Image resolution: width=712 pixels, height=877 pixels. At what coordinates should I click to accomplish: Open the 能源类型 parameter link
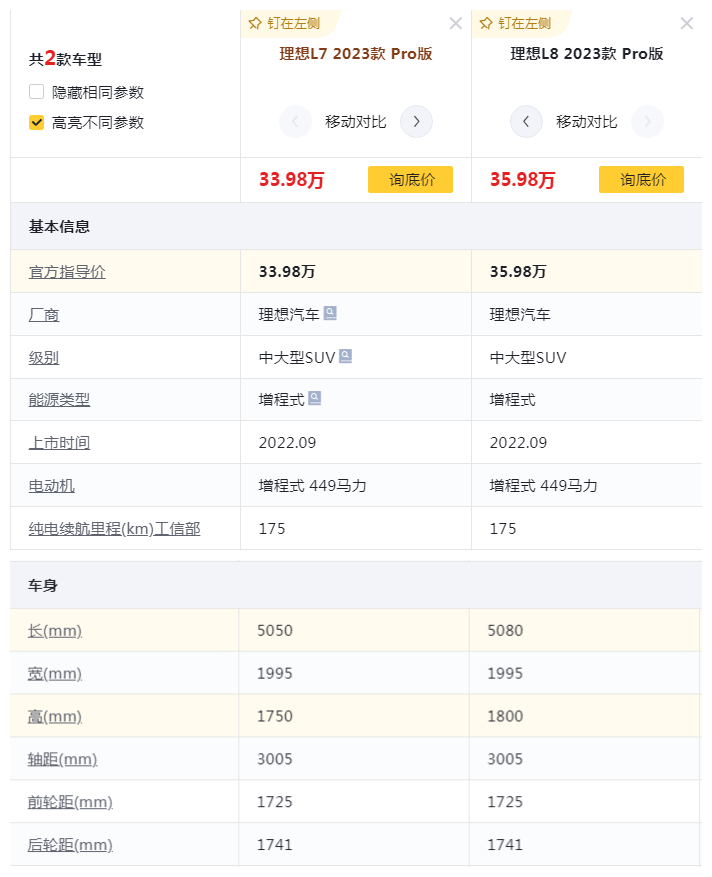tap(59, 400)
